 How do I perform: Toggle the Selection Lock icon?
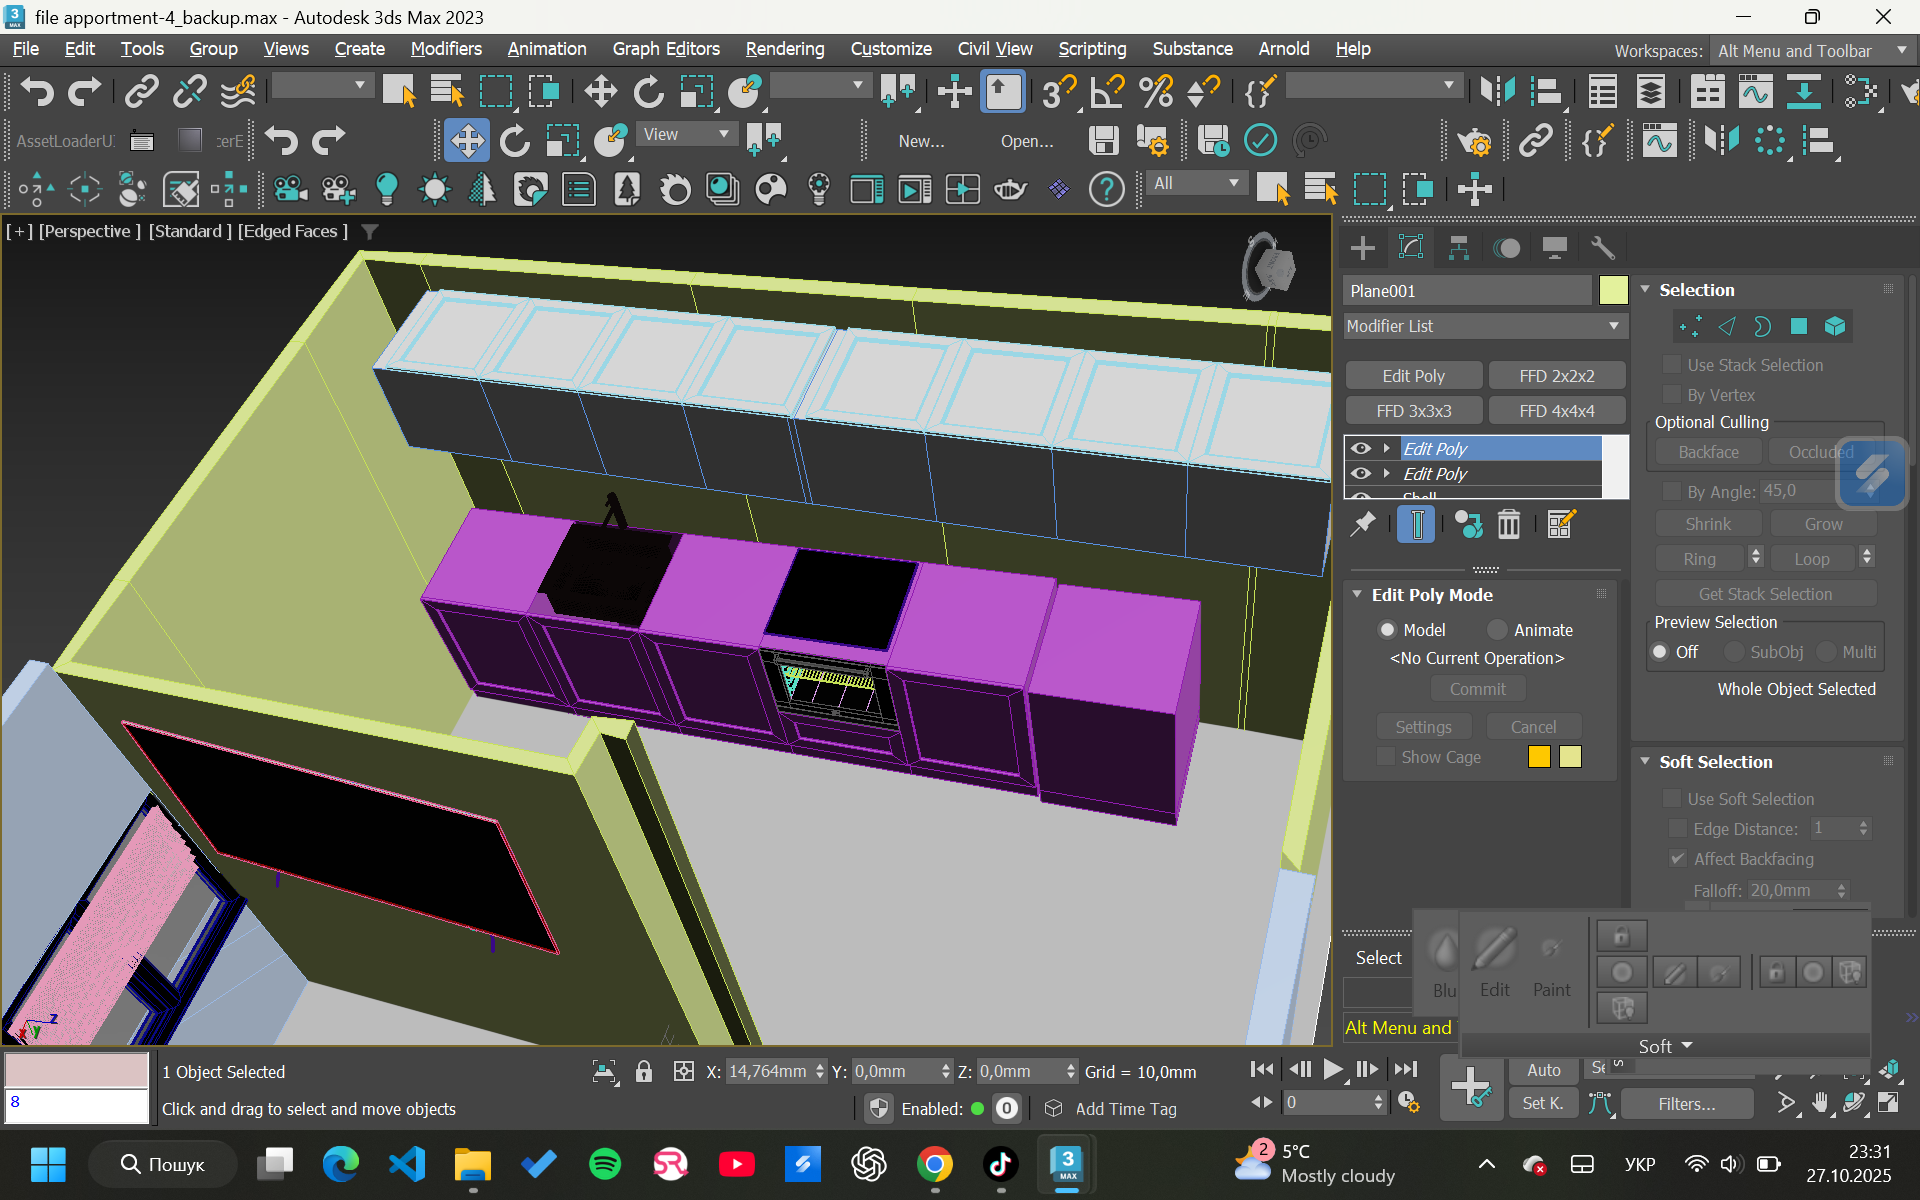coord(644,1071)
